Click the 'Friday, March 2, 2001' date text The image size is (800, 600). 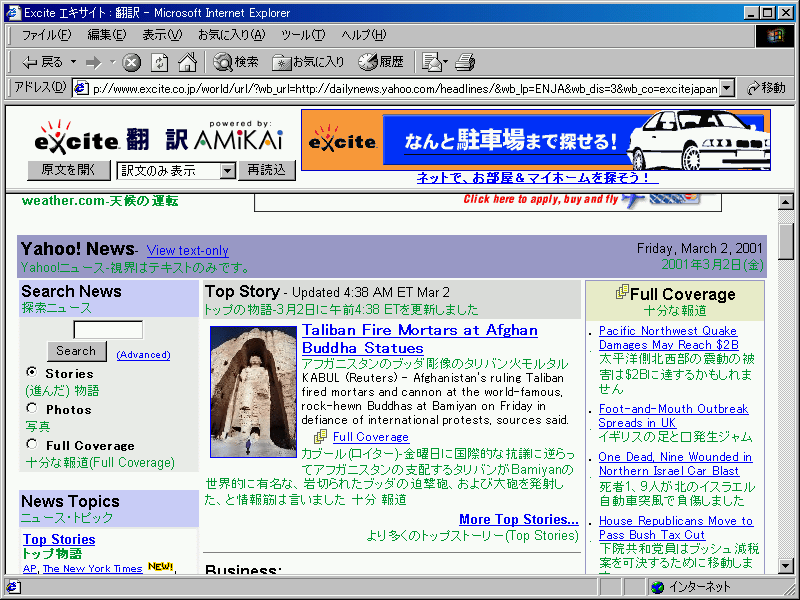pyautogui.click(x=699, y=248)
